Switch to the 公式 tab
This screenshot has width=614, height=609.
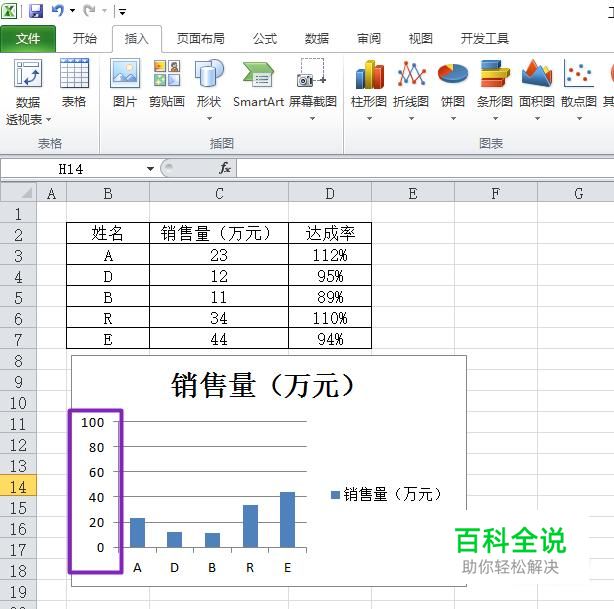click(x=265, y=38)
